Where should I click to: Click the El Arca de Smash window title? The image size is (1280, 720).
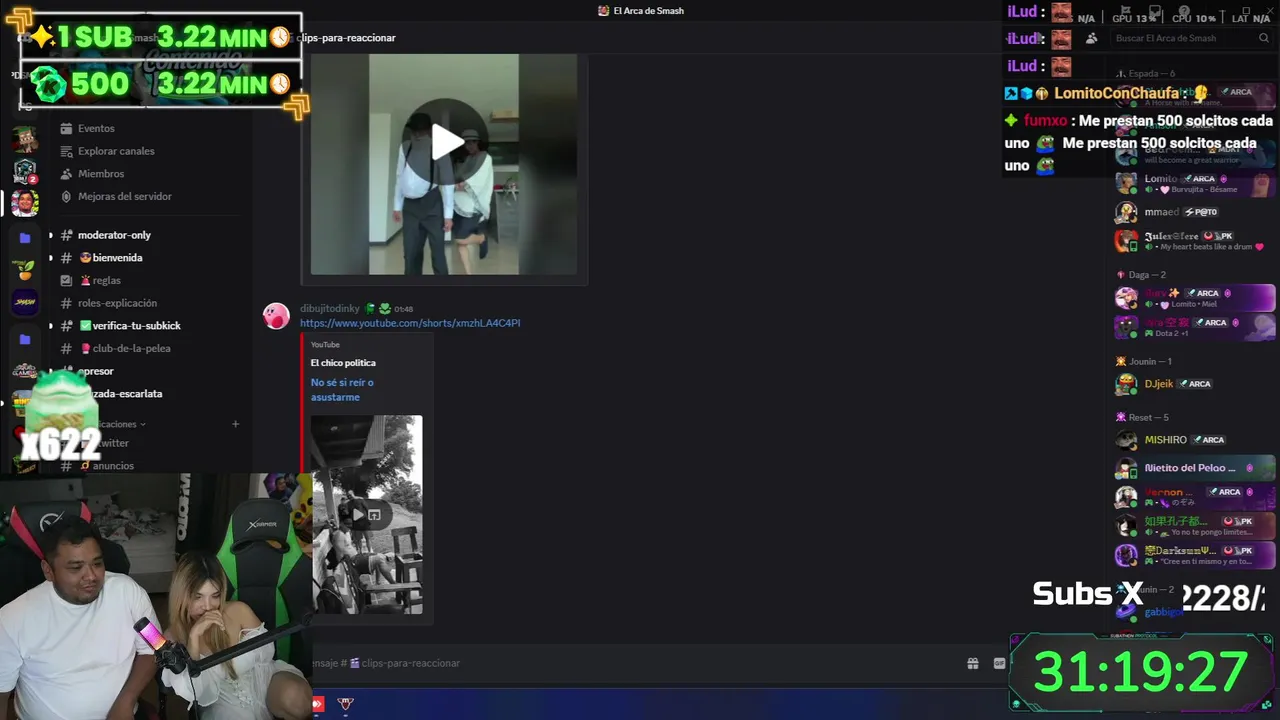click(x=648, y=11)
